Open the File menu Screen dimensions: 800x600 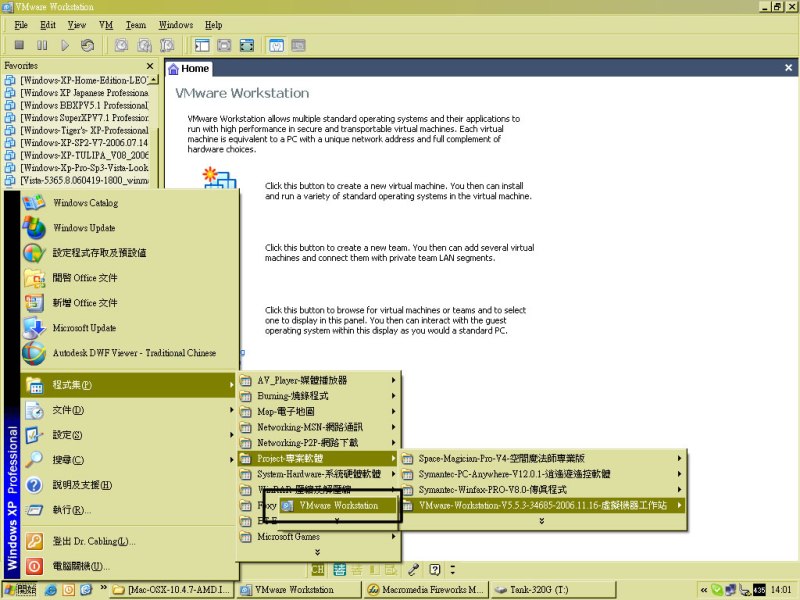pyautogui.click(x=21, y=25)
